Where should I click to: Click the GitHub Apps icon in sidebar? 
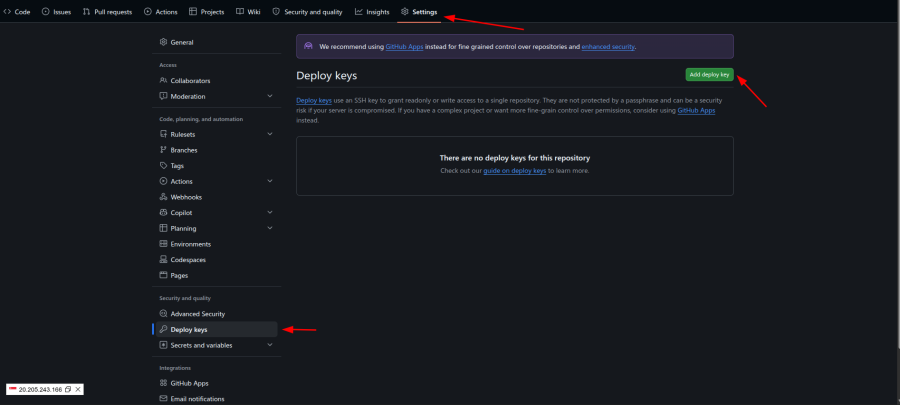(163, 383)
